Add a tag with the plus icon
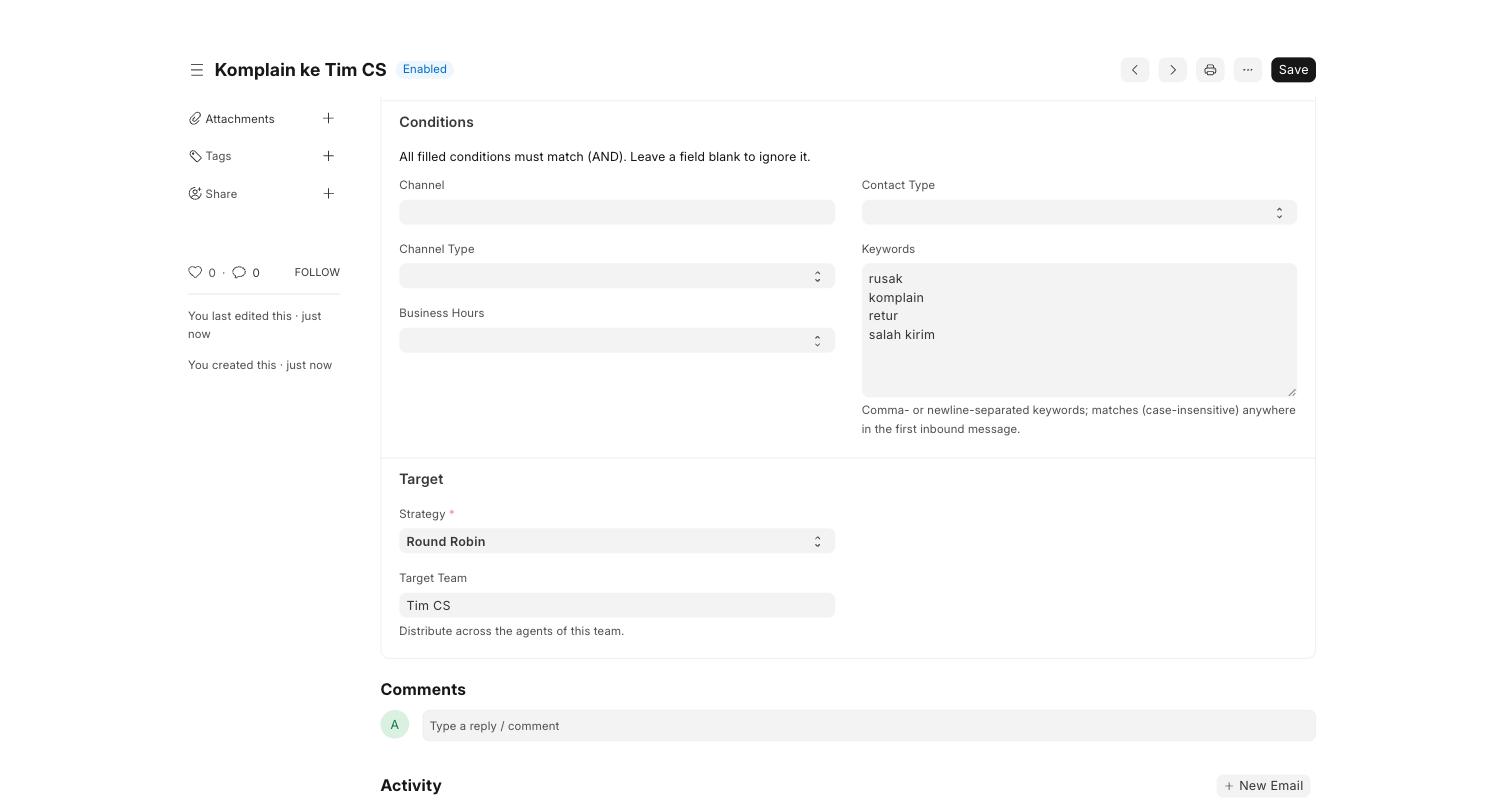This screenshot has height=812, width=1504. 328,156
